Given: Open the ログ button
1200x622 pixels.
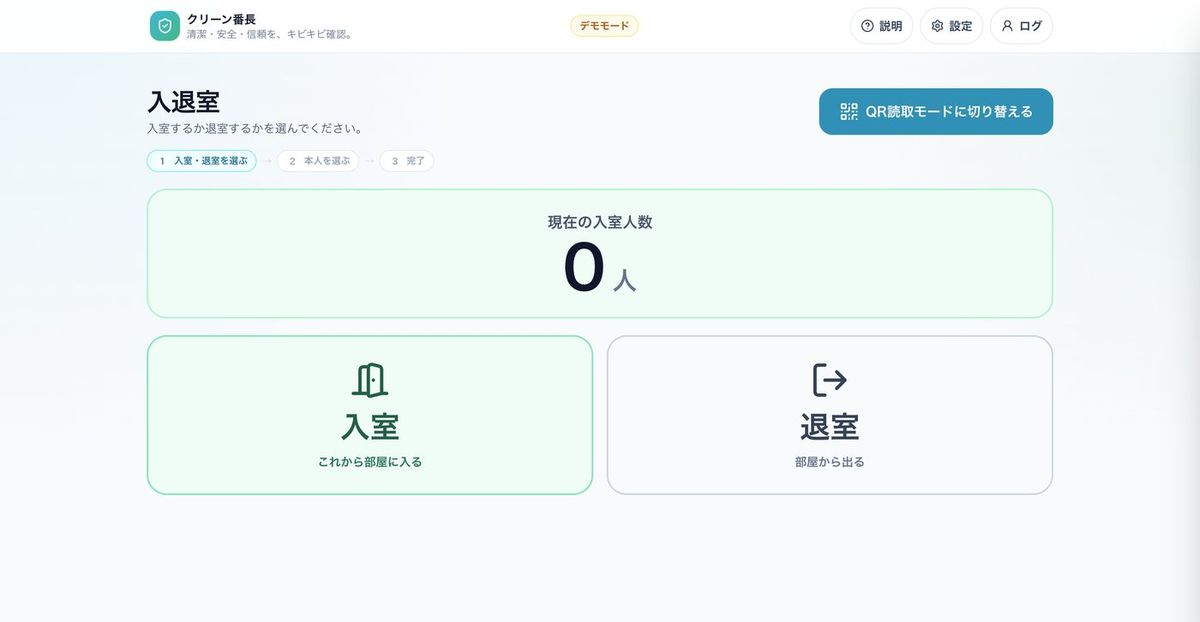Looking at the screenshot, I should (1021, 26).
